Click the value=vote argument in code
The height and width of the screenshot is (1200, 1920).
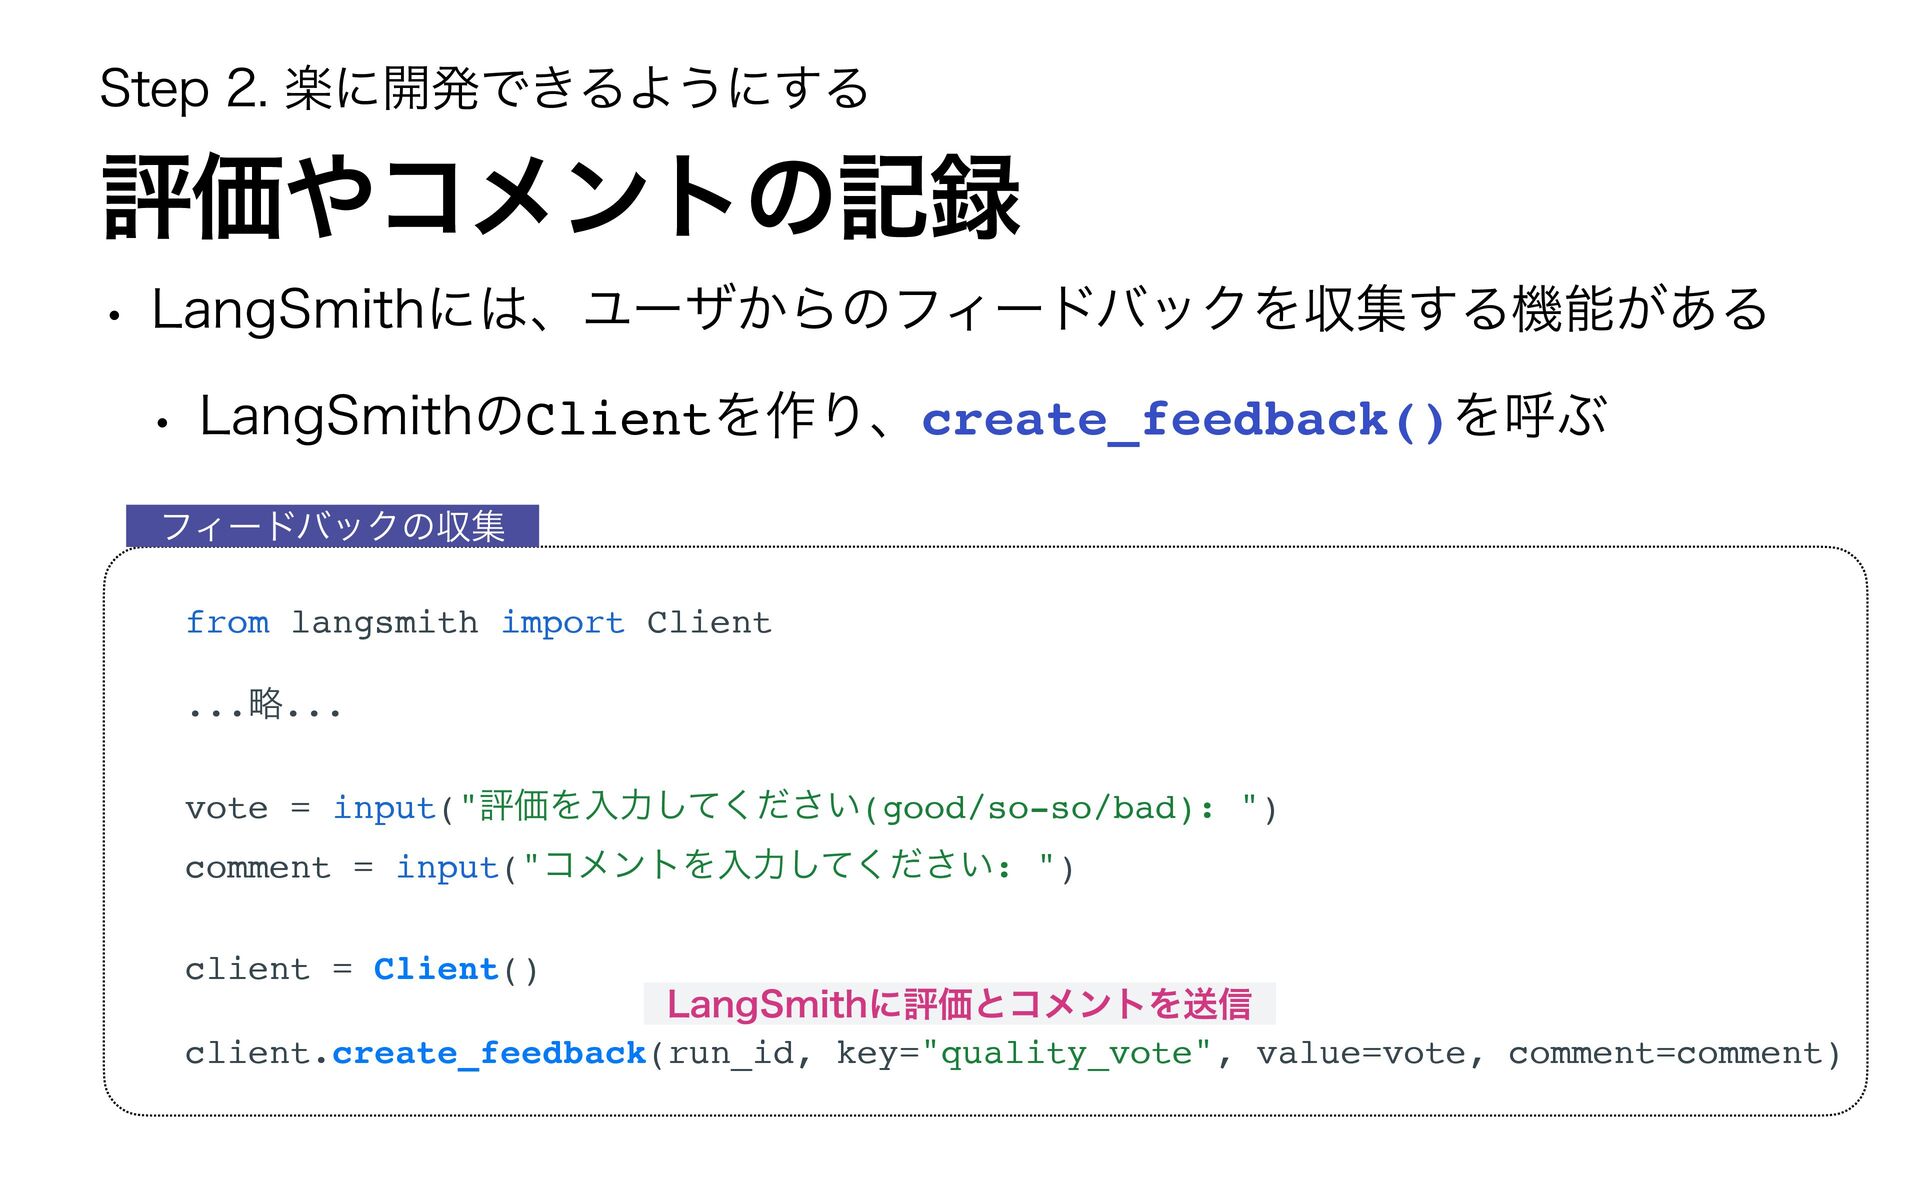pyautogui.click(x=1360, y=1053)
